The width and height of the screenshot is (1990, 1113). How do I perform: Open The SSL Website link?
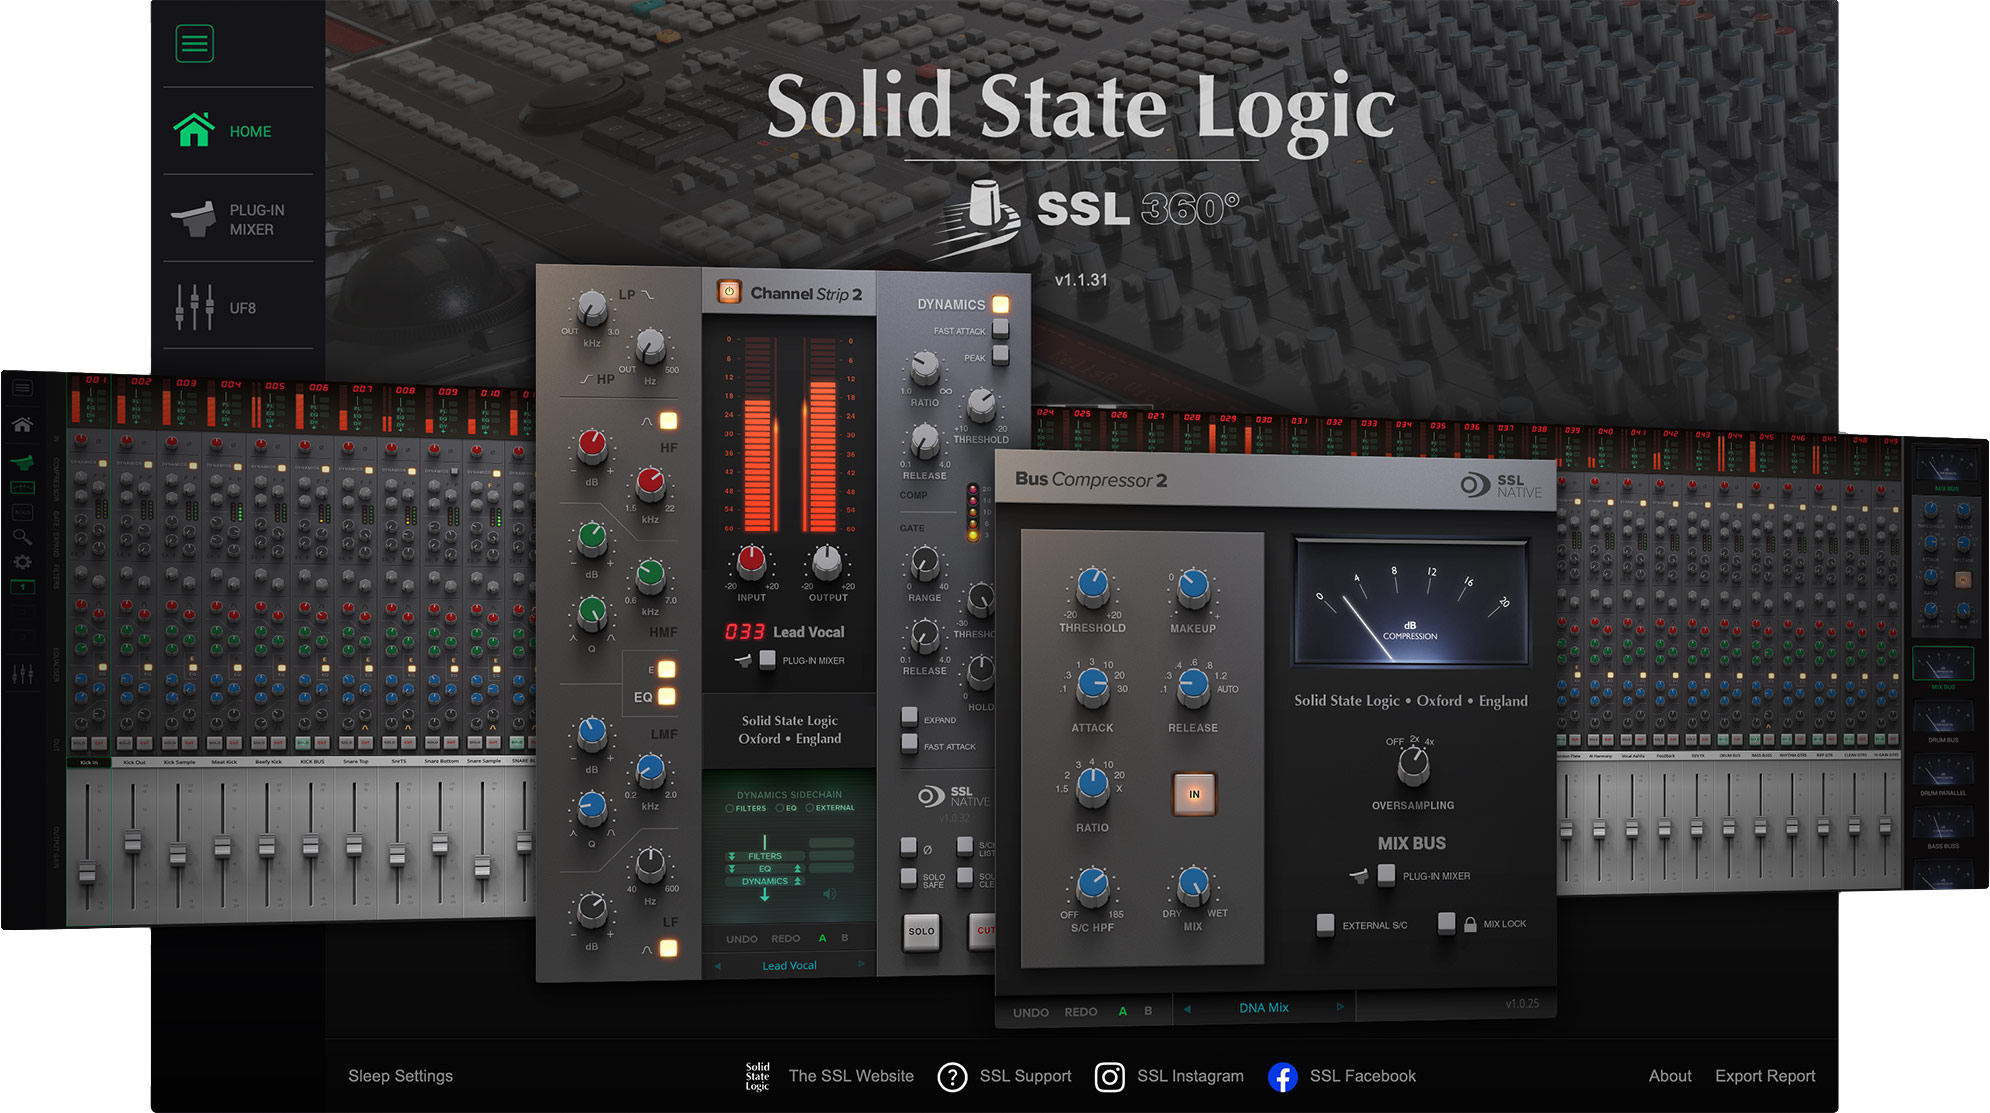point(851,1076)
